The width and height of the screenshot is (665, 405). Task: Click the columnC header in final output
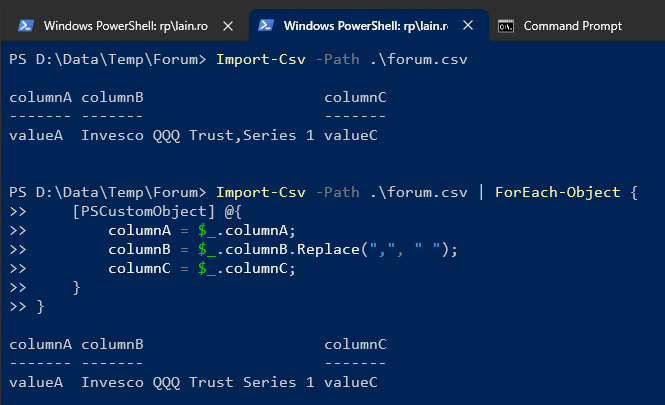click(355, 344)
